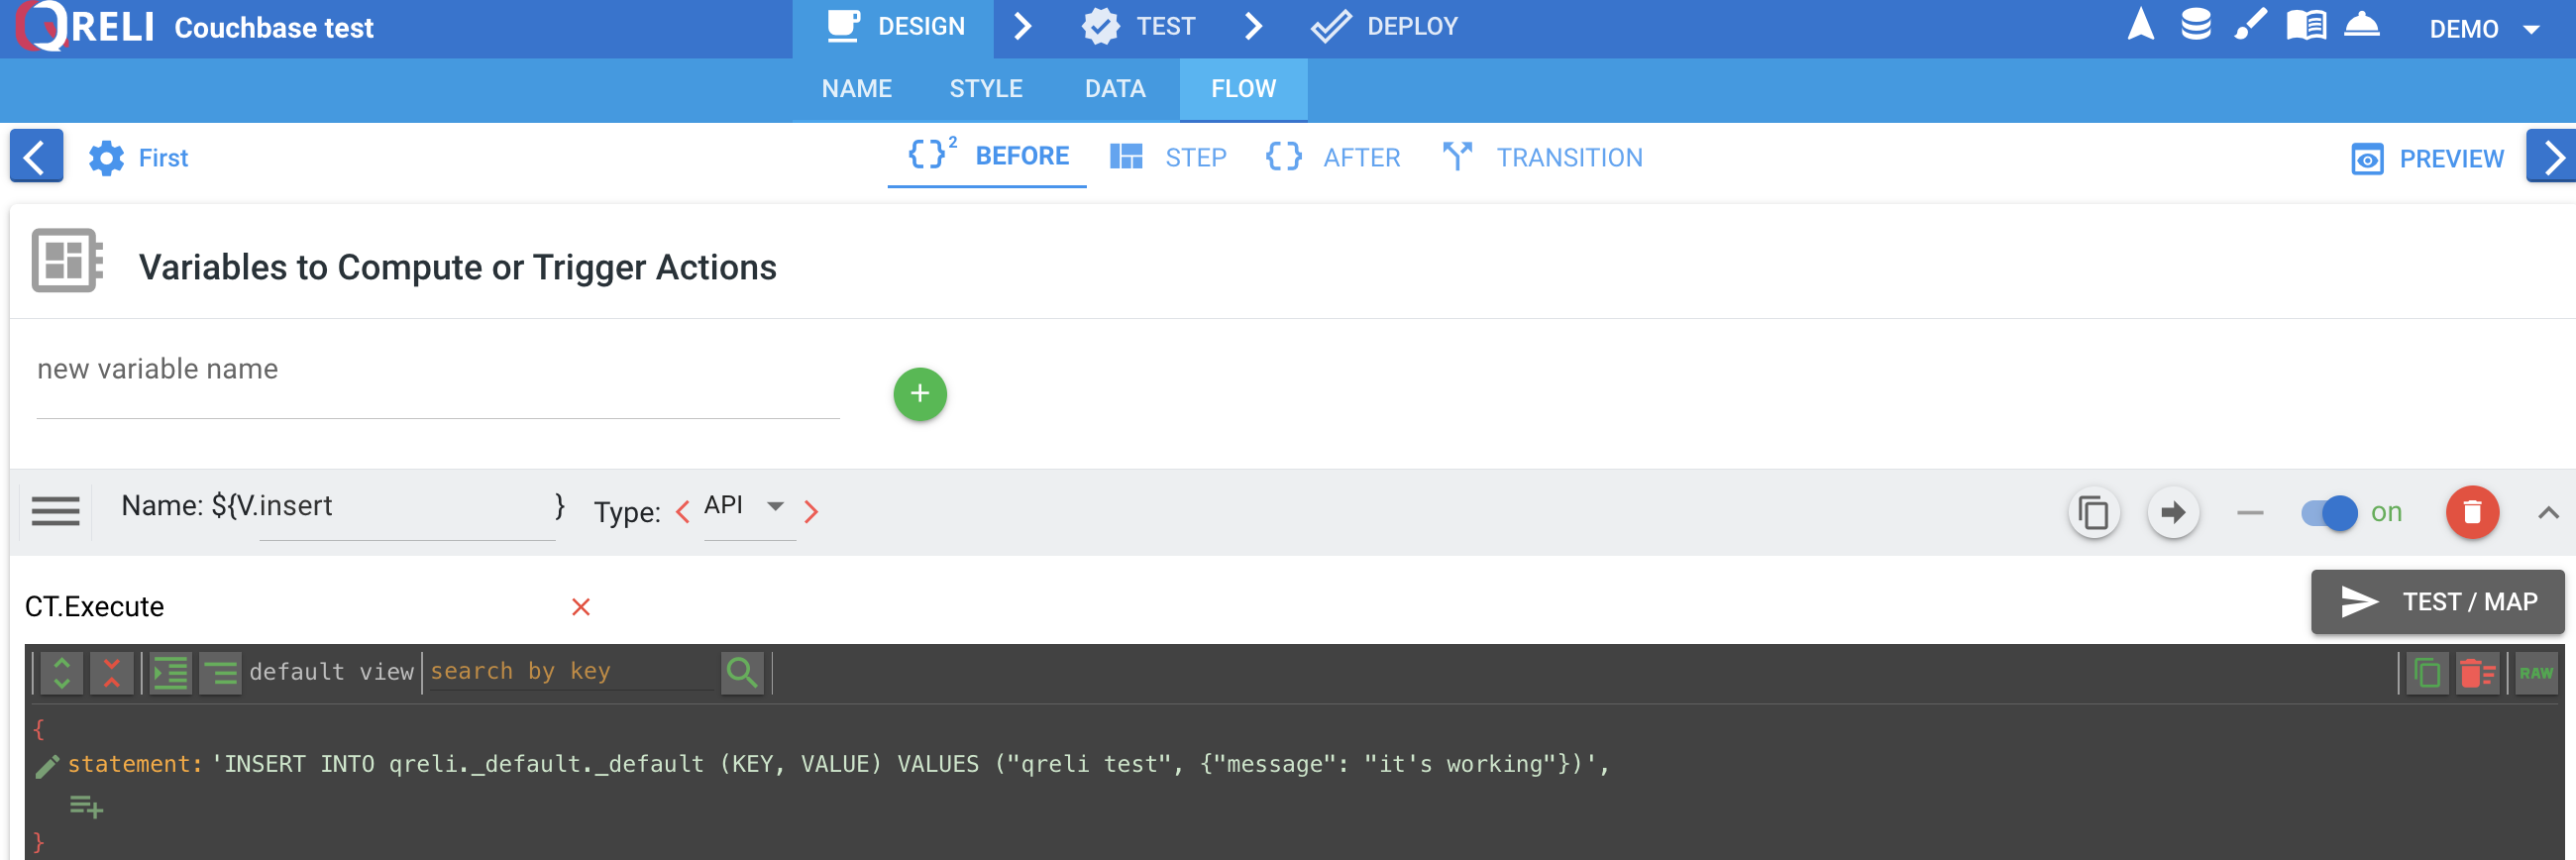Expand all nodes in JSON editor
The image size is (2576, 860).
(x=62, y=673)
